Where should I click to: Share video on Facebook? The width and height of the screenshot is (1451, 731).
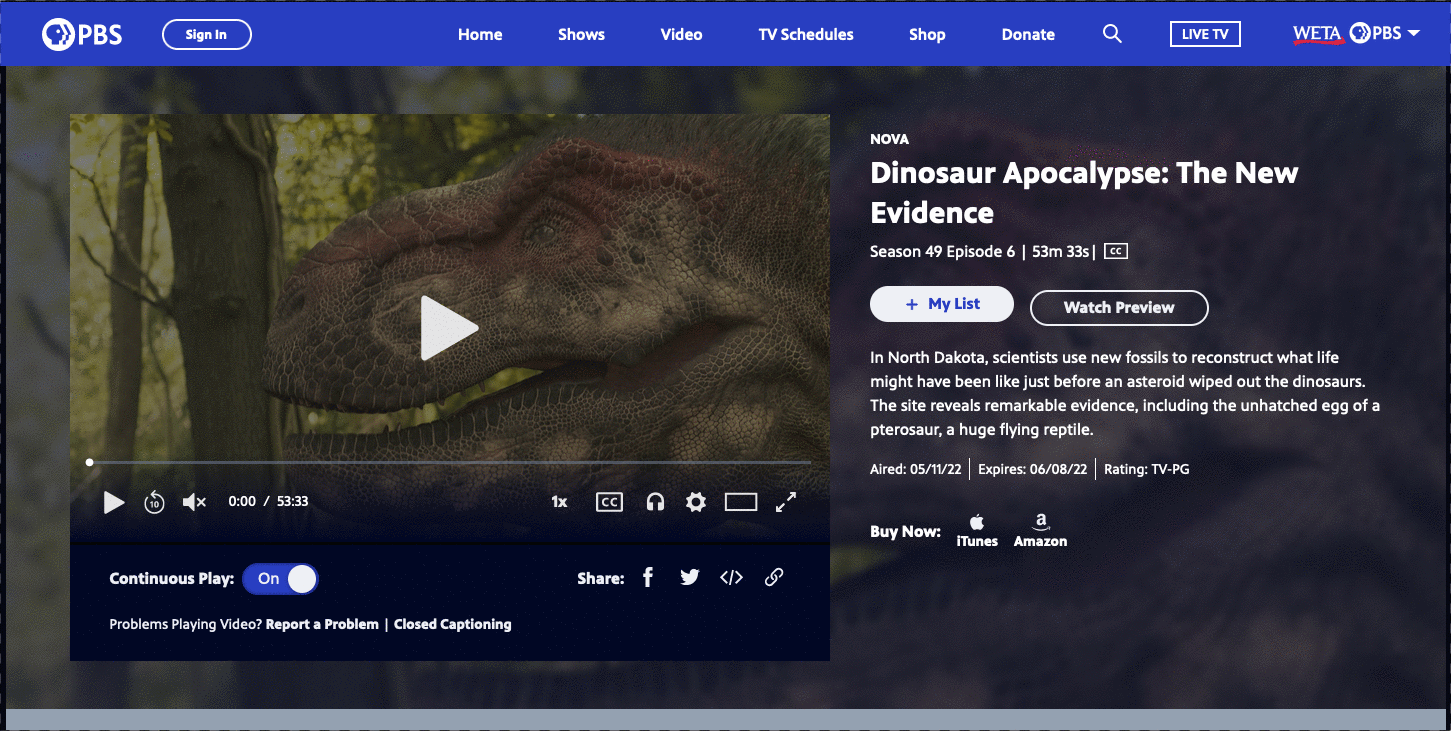(x=648, y=577)
